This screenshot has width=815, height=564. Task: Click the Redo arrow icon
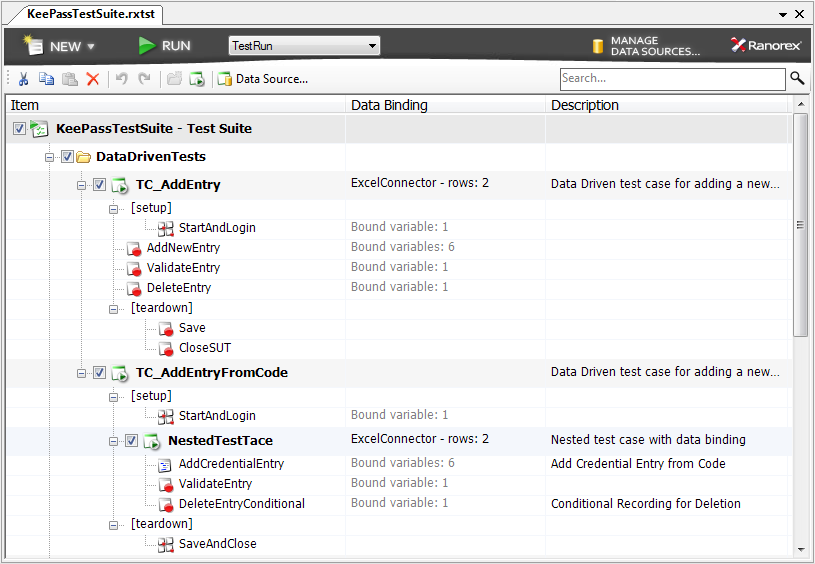144,79
